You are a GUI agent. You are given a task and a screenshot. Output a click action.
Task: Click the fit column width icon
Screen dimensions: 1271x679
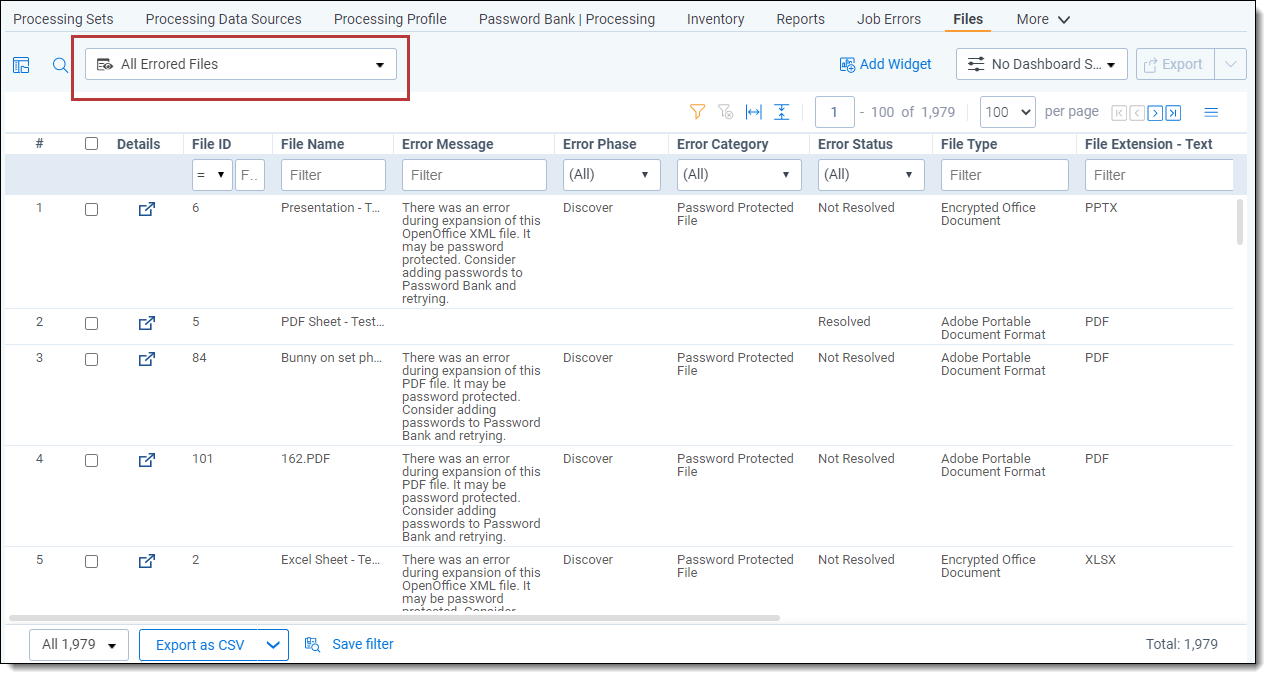coord(754,112)
